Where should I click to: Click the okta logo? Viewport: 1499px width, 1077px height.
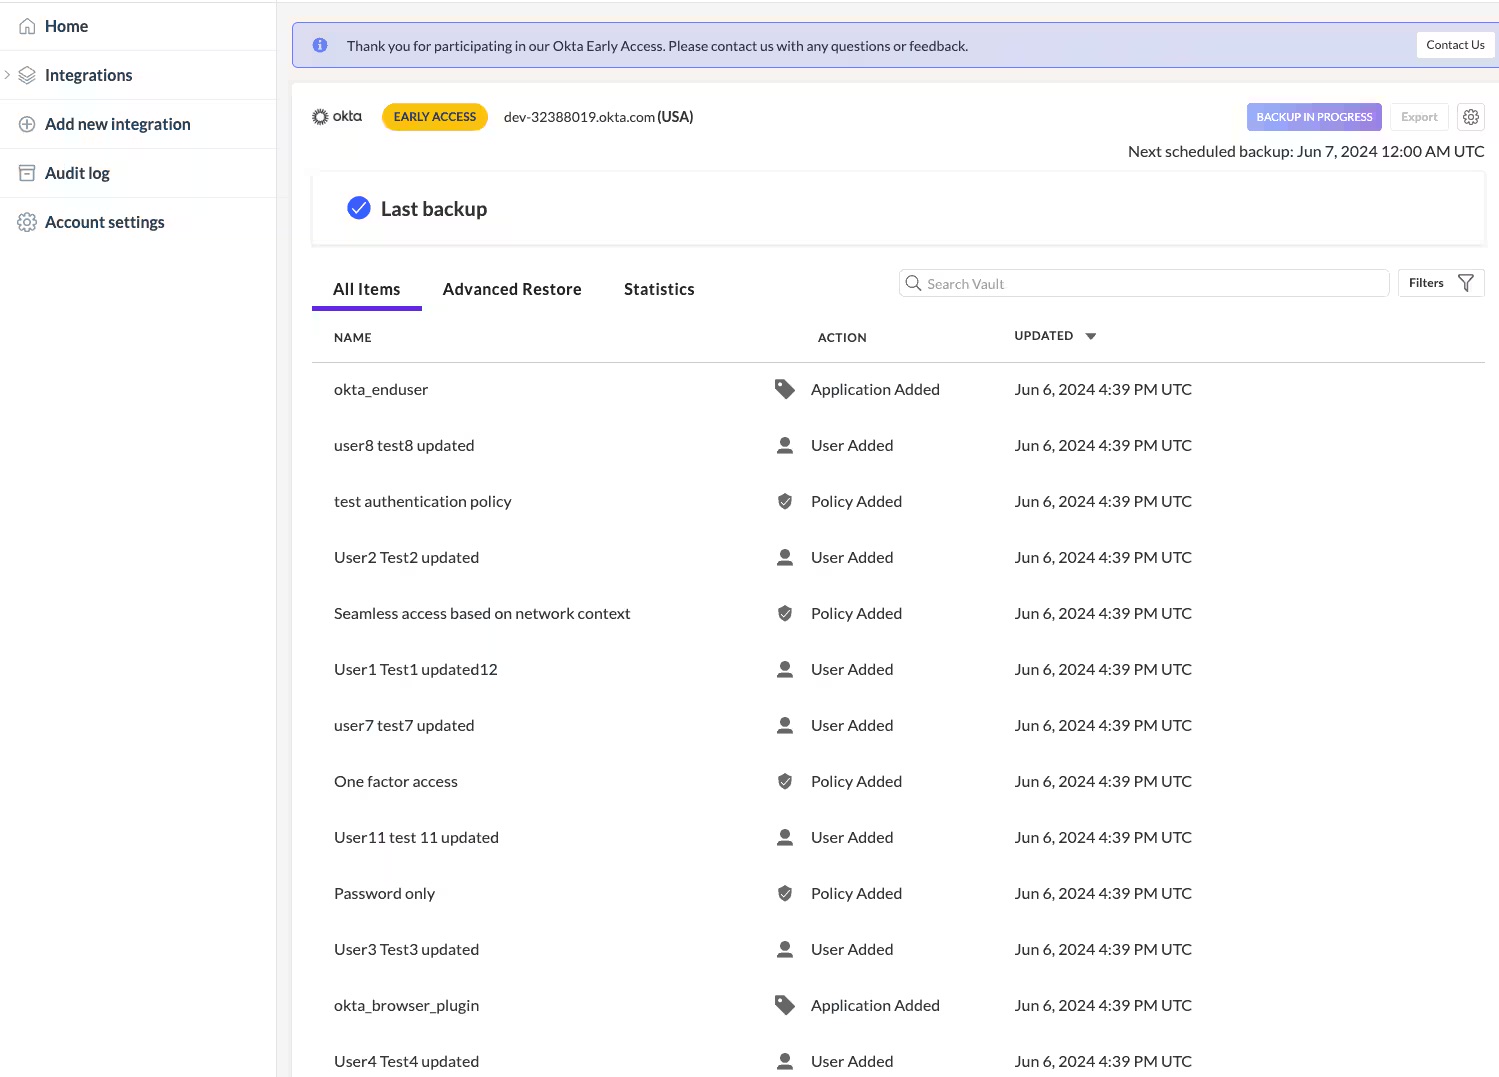click(337, 117)
